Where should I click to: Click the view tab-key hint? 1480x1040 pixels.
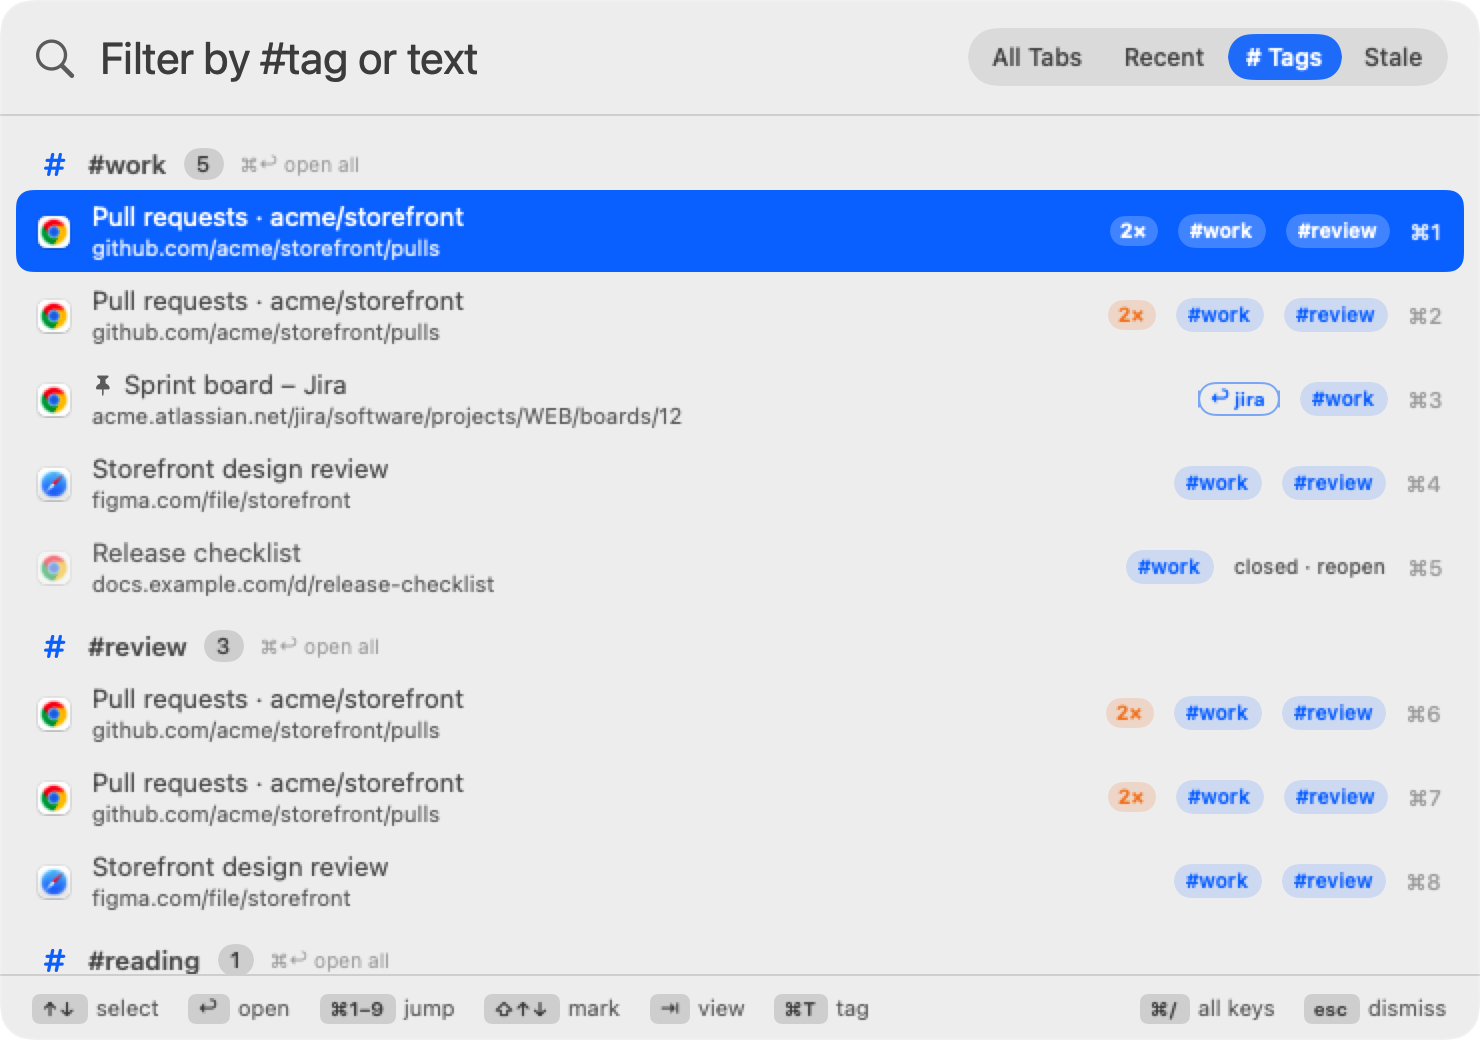coord(697,1009)
